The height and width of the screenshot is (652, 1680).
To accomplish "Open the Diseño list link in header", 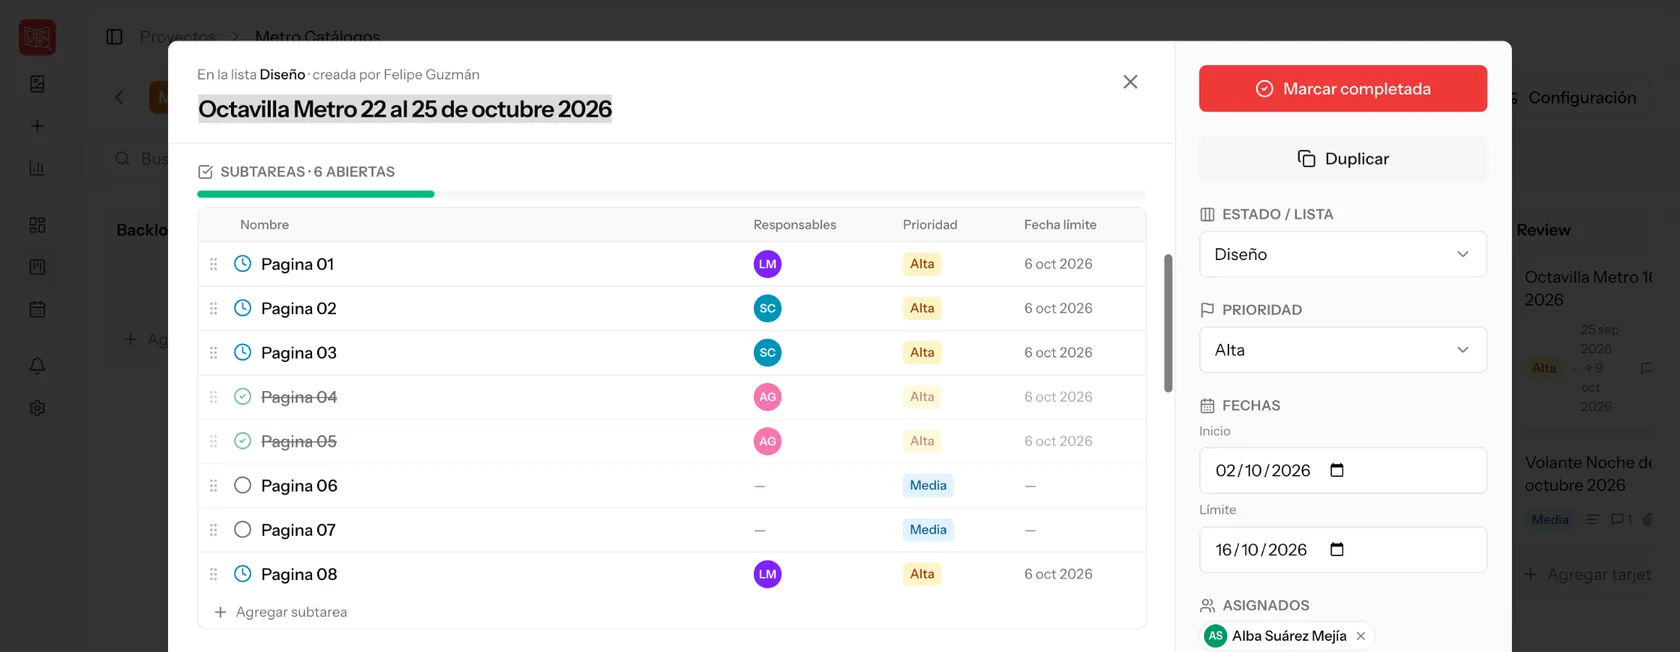I will (x=282, y=75).
